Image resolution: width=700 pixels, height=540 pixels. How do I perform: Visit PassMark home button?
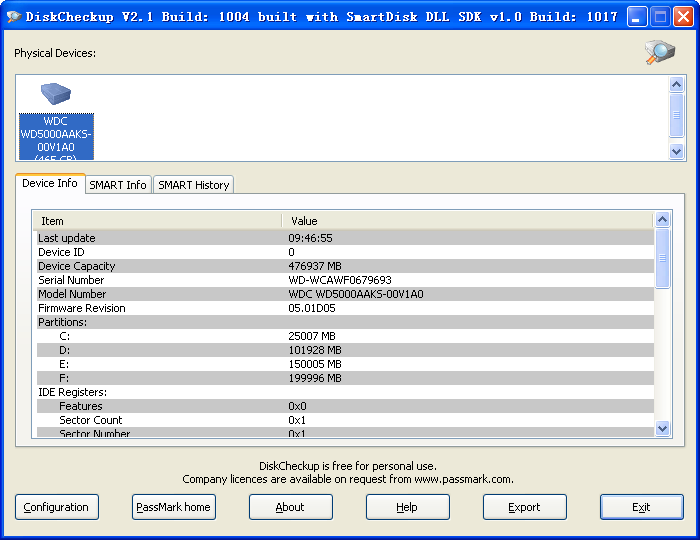pos(174,507)
